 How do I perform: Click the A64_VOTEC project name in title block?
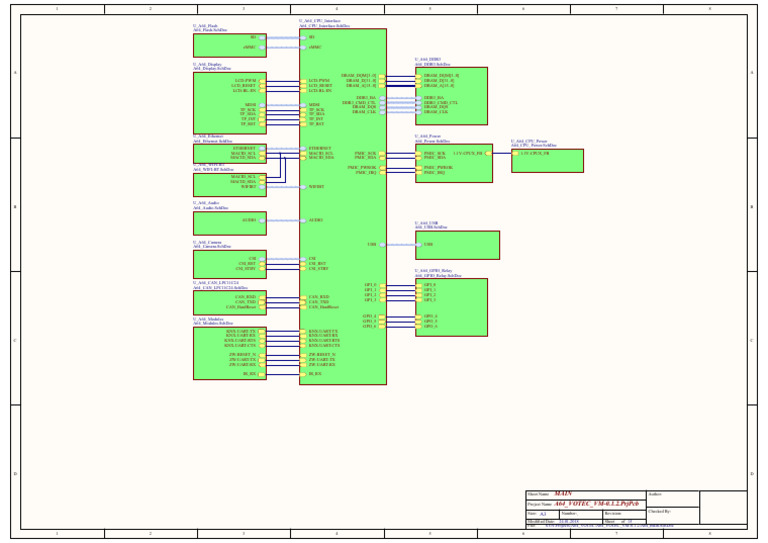tap(596, 504)
